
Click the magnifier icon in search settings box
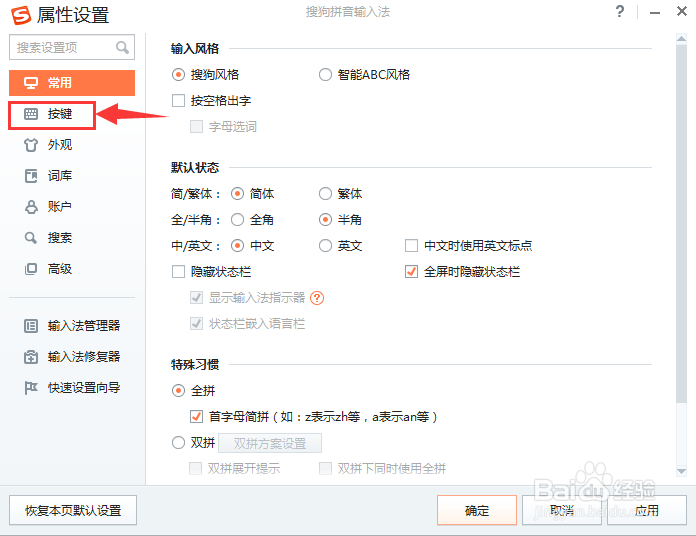click(122, 47)
